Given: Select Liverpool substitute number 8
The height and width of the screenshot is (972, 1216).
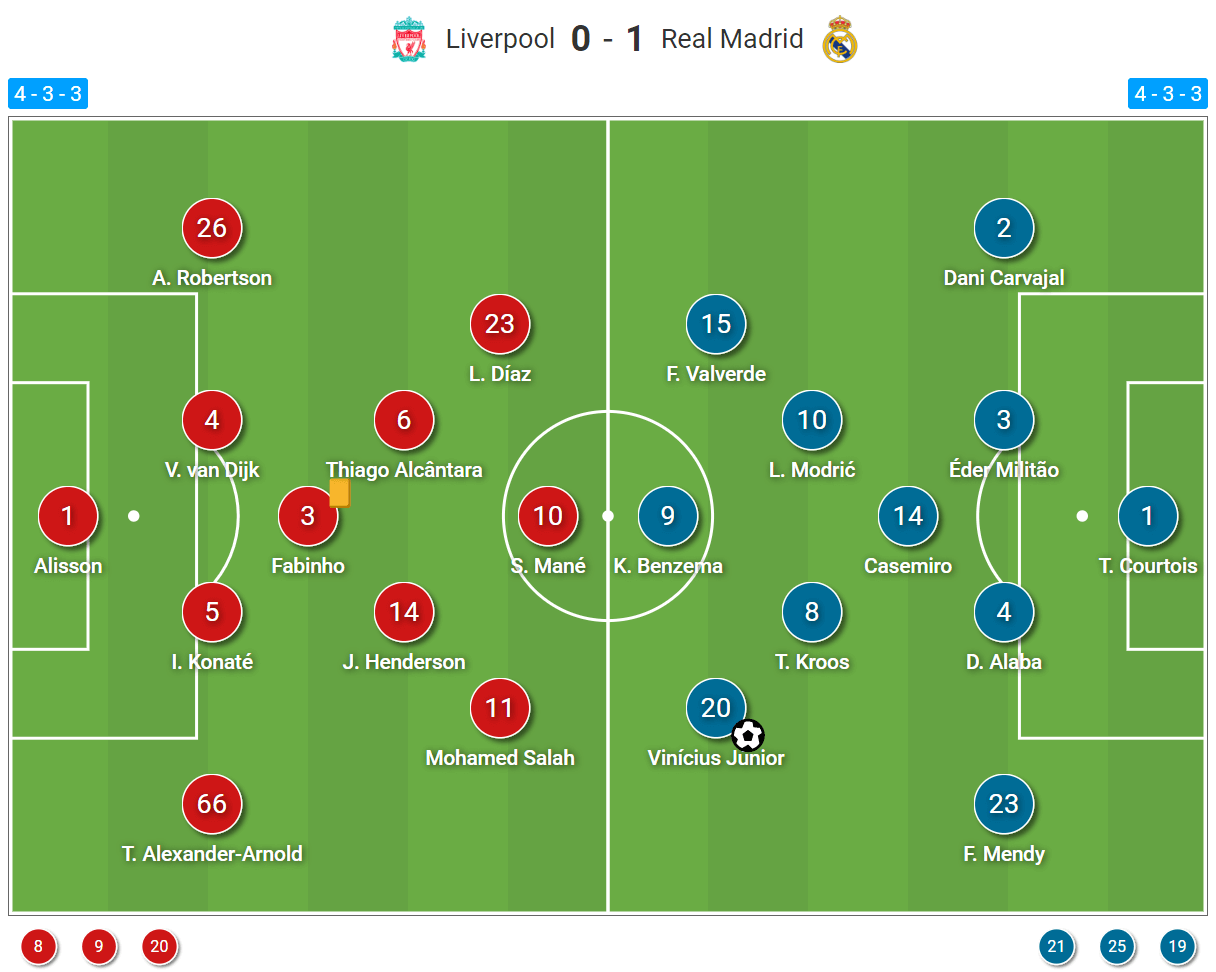Looking at the screenshot, I should [39, 945].
